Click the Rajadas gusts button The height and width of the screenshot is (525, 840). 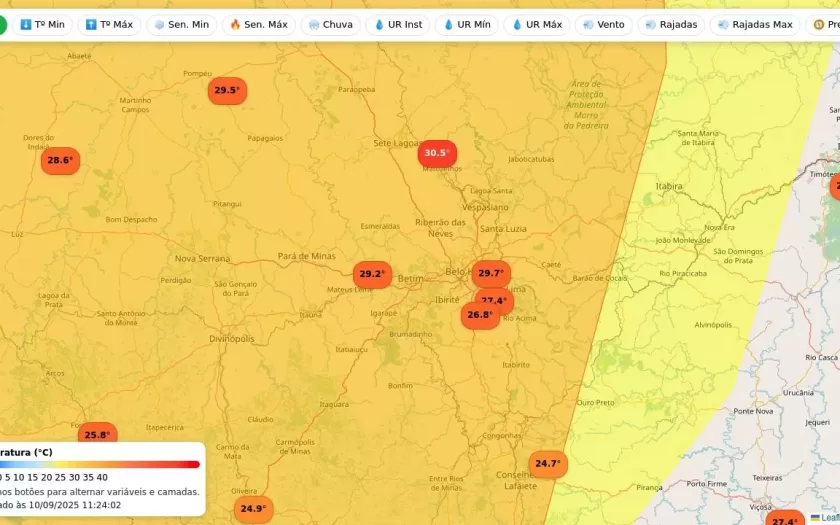pyautogui.click(x=671, y=24)
